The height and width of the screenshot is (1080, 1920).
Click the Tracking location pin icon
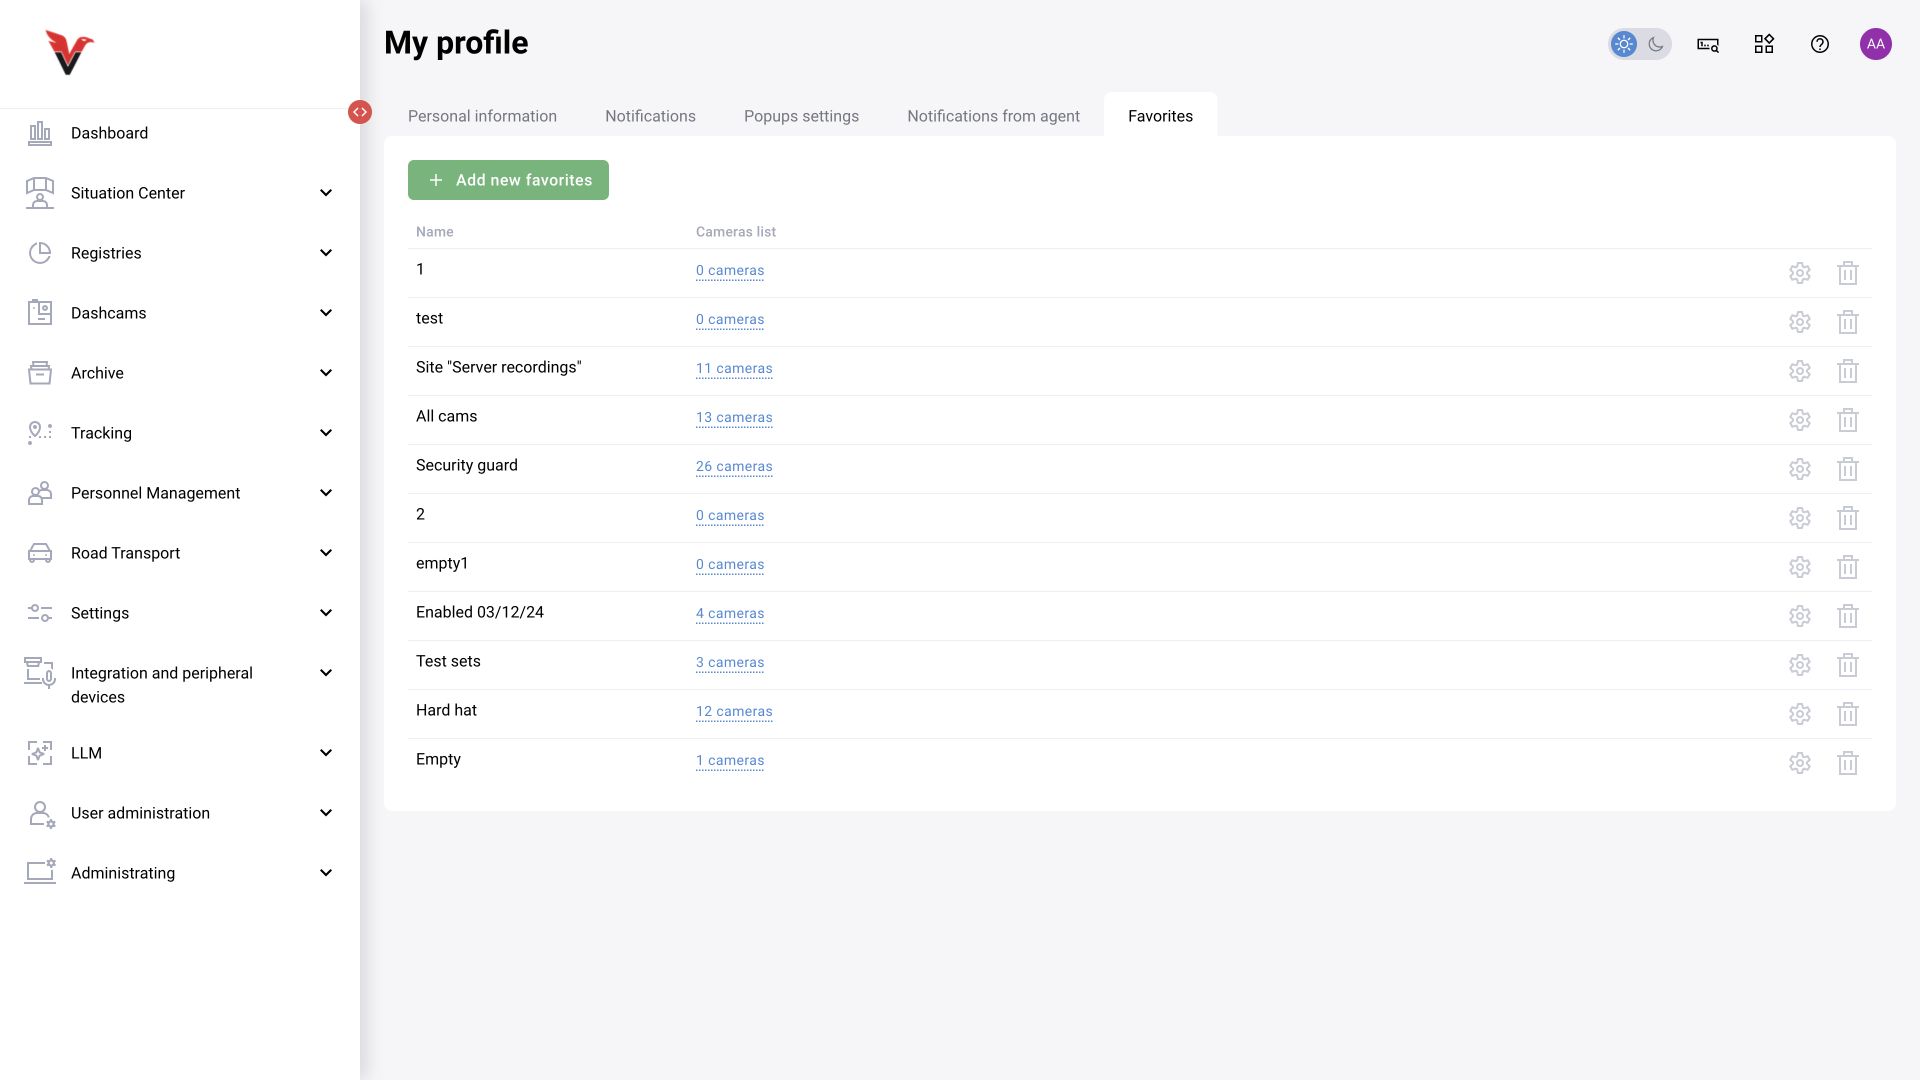click(x=40, y=433)
